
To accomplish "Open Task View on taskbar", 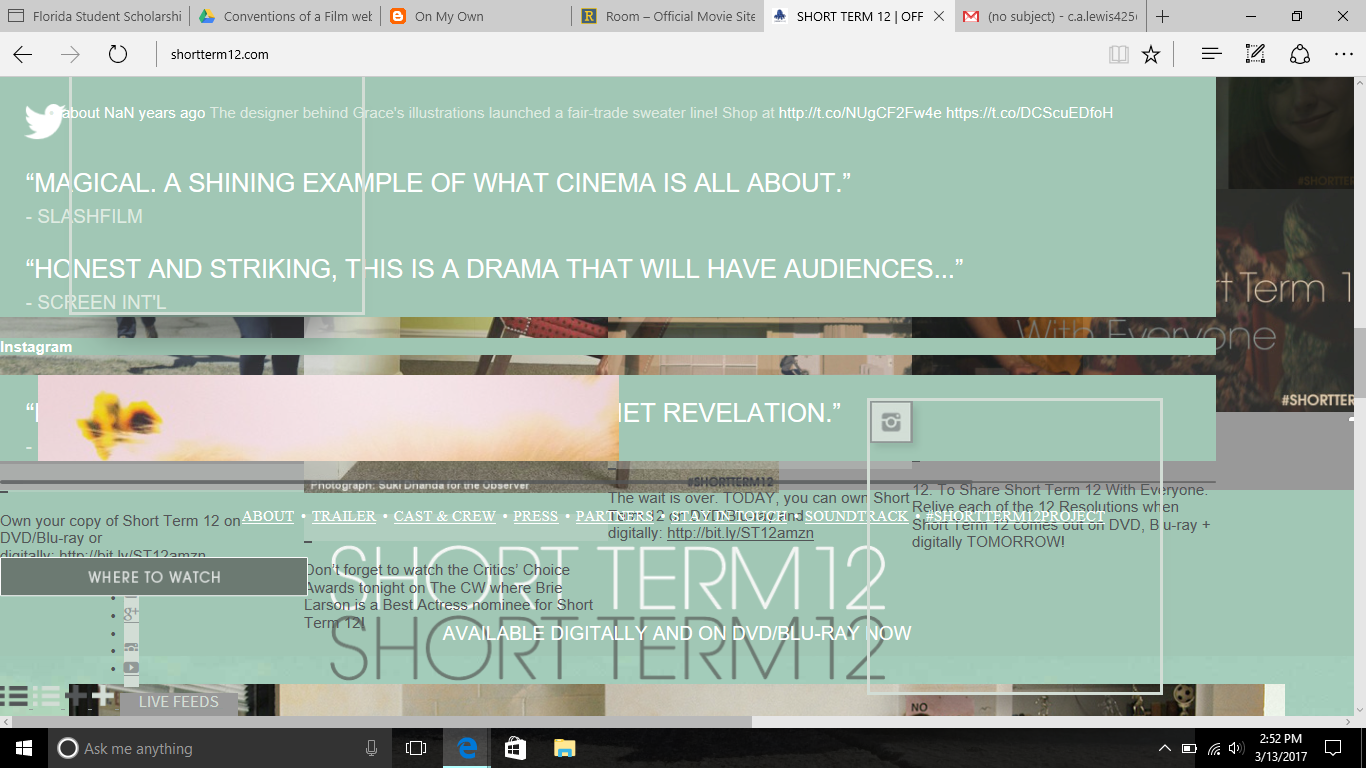I will (x=416, y=748).
